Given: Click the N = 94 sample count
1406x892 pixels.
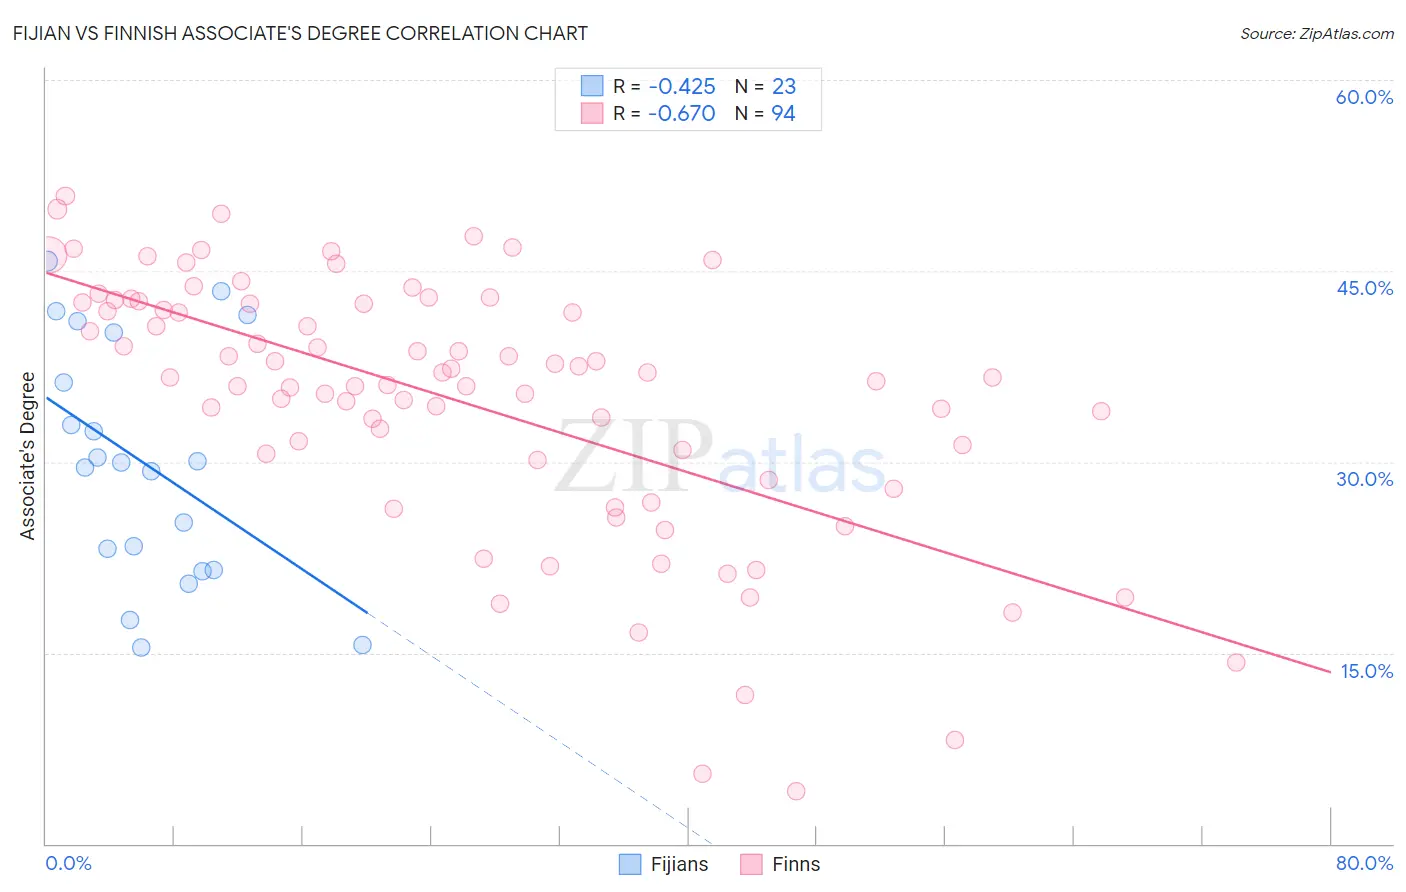Looking at the screenshot, I should pos(765,113).
